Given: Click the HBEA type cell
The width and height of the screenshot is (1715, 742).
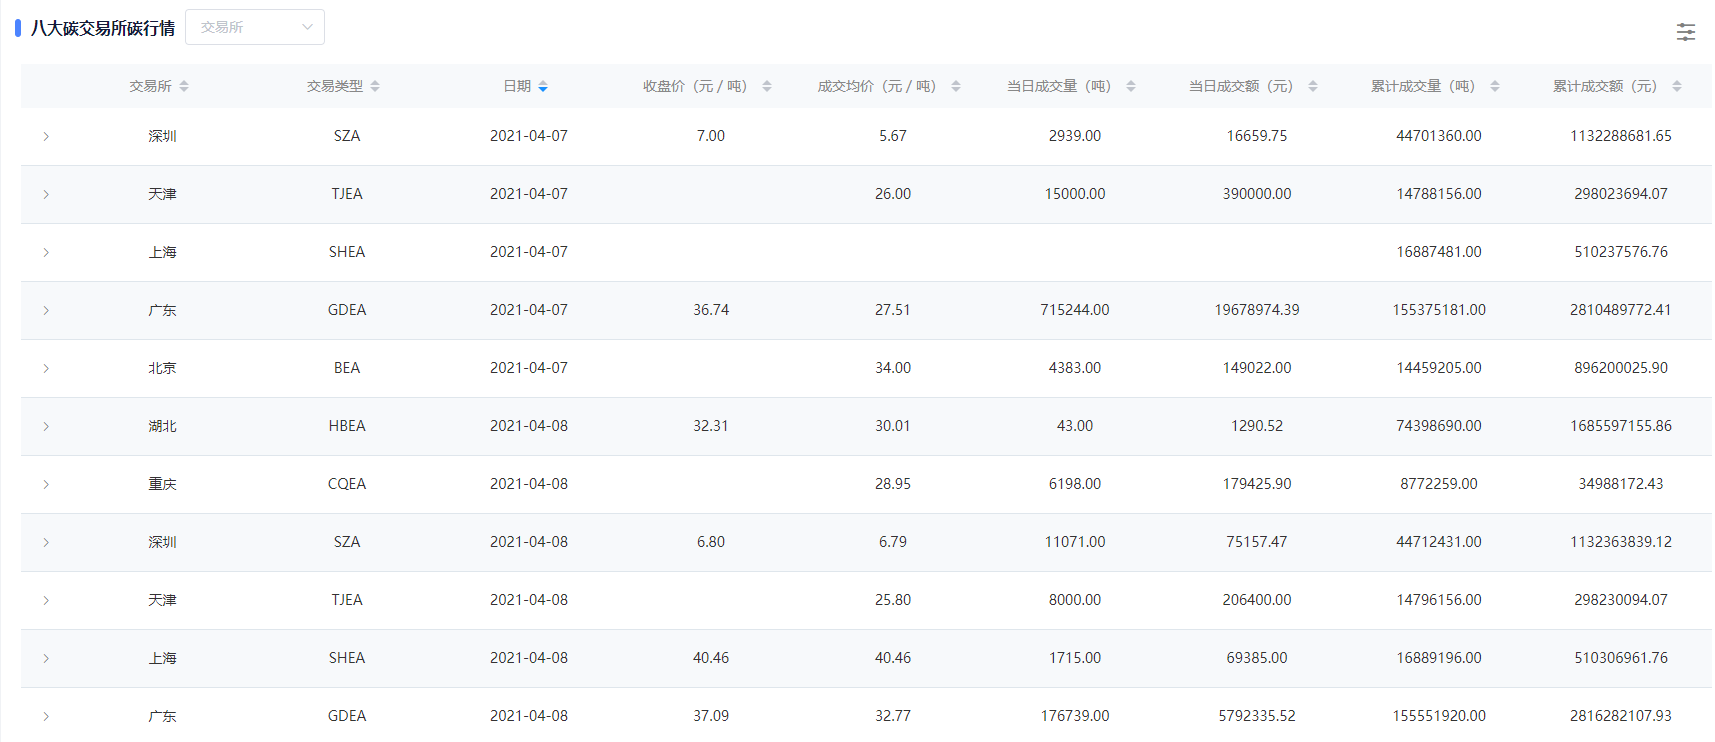Looking at the screenshot, I should pos(347,426).
